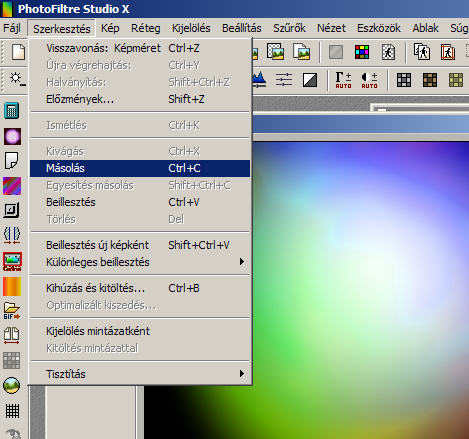Click the red-framed picture icon
469x439 pixels.
click(x=12, y=261)
